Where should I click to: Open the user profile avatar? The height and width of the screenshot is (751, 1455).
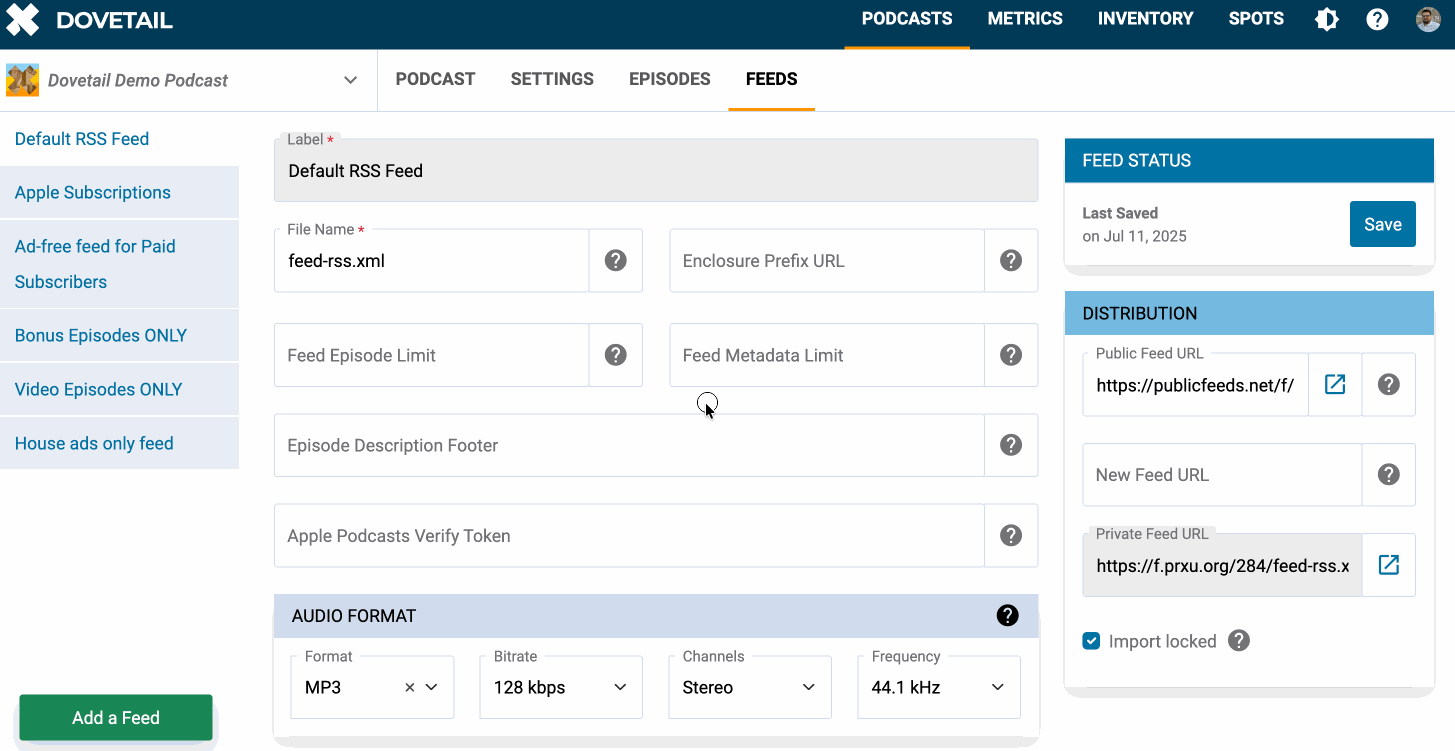click(1428, 19)
